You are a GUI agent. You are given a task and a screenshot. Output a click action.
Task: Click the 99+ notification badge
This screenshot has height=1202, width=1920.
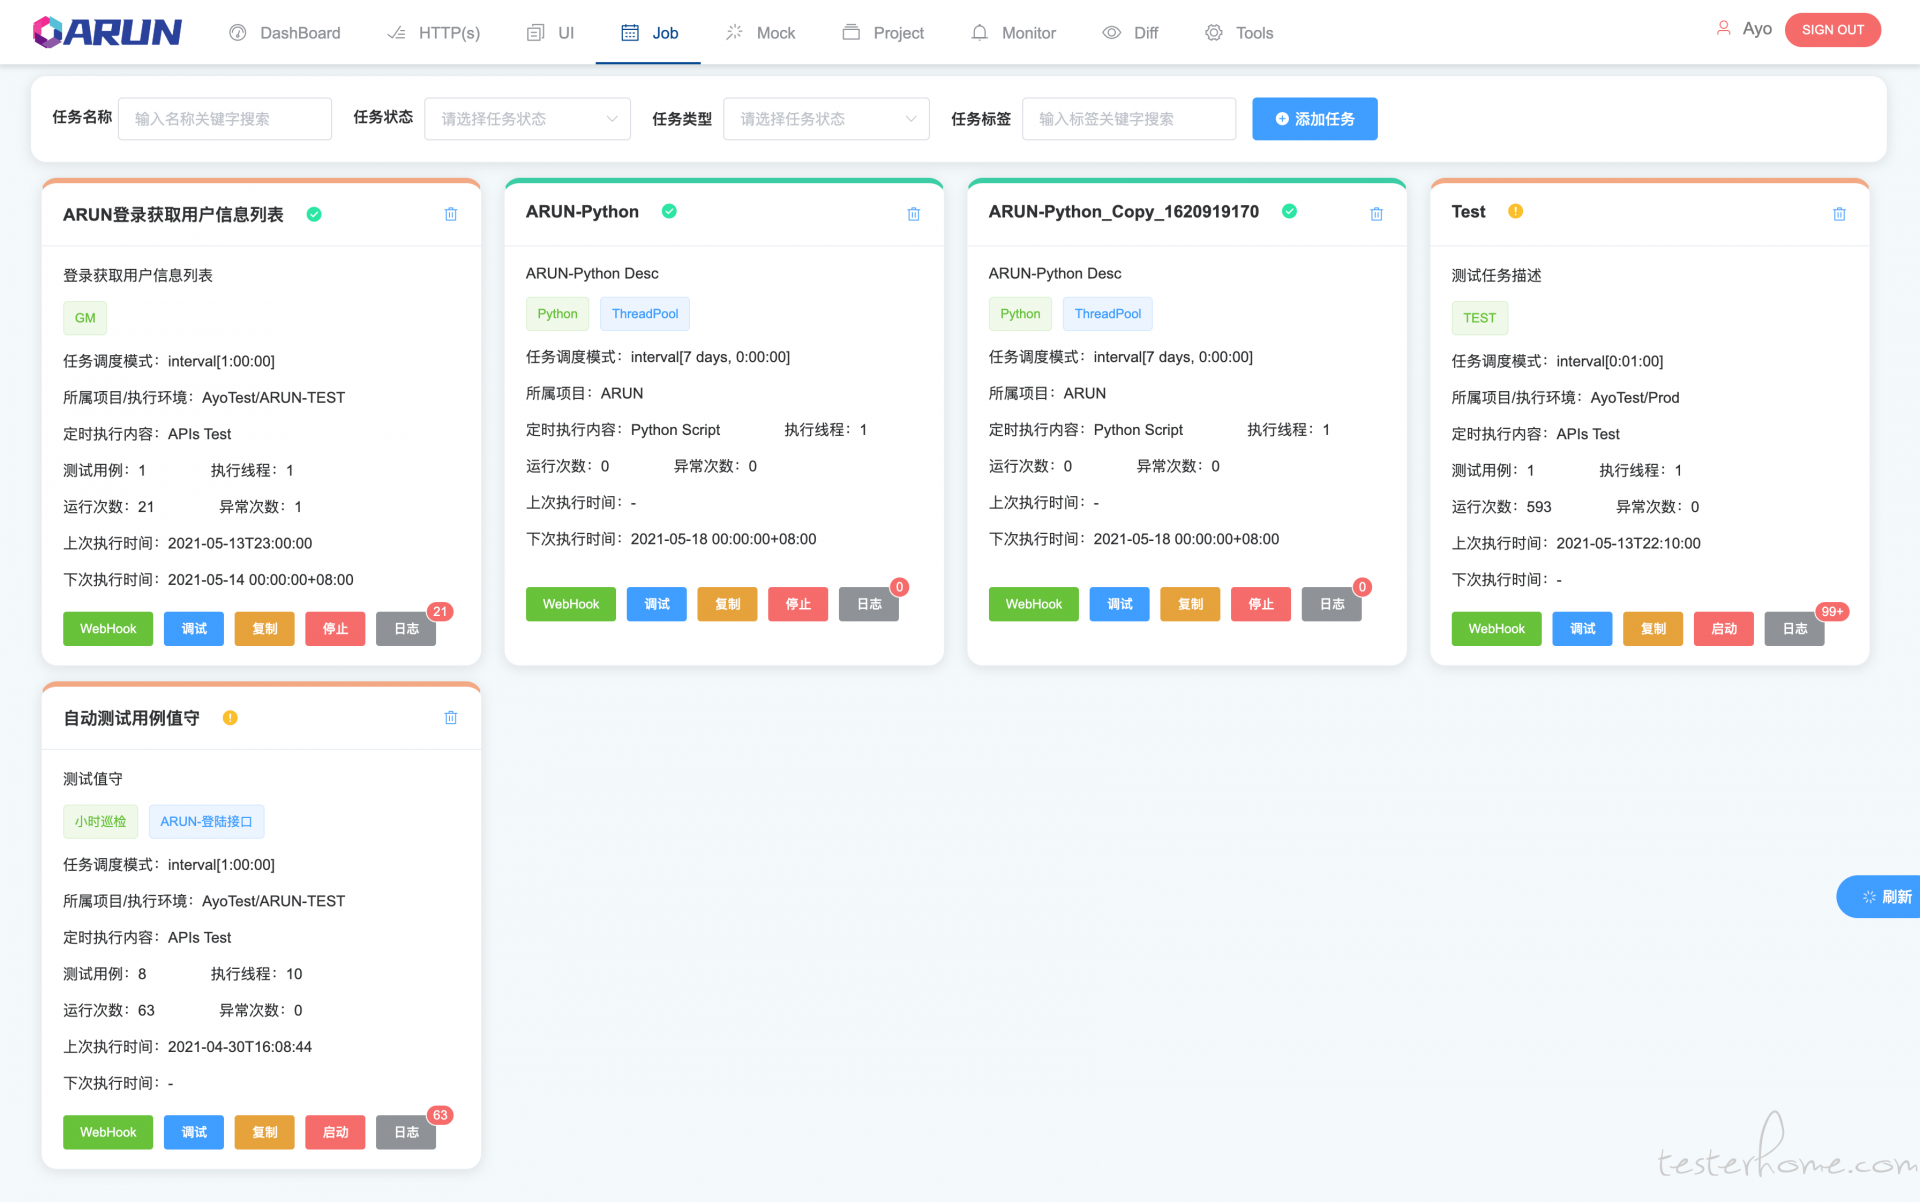pyautogui.click(x=1832, y=612)
